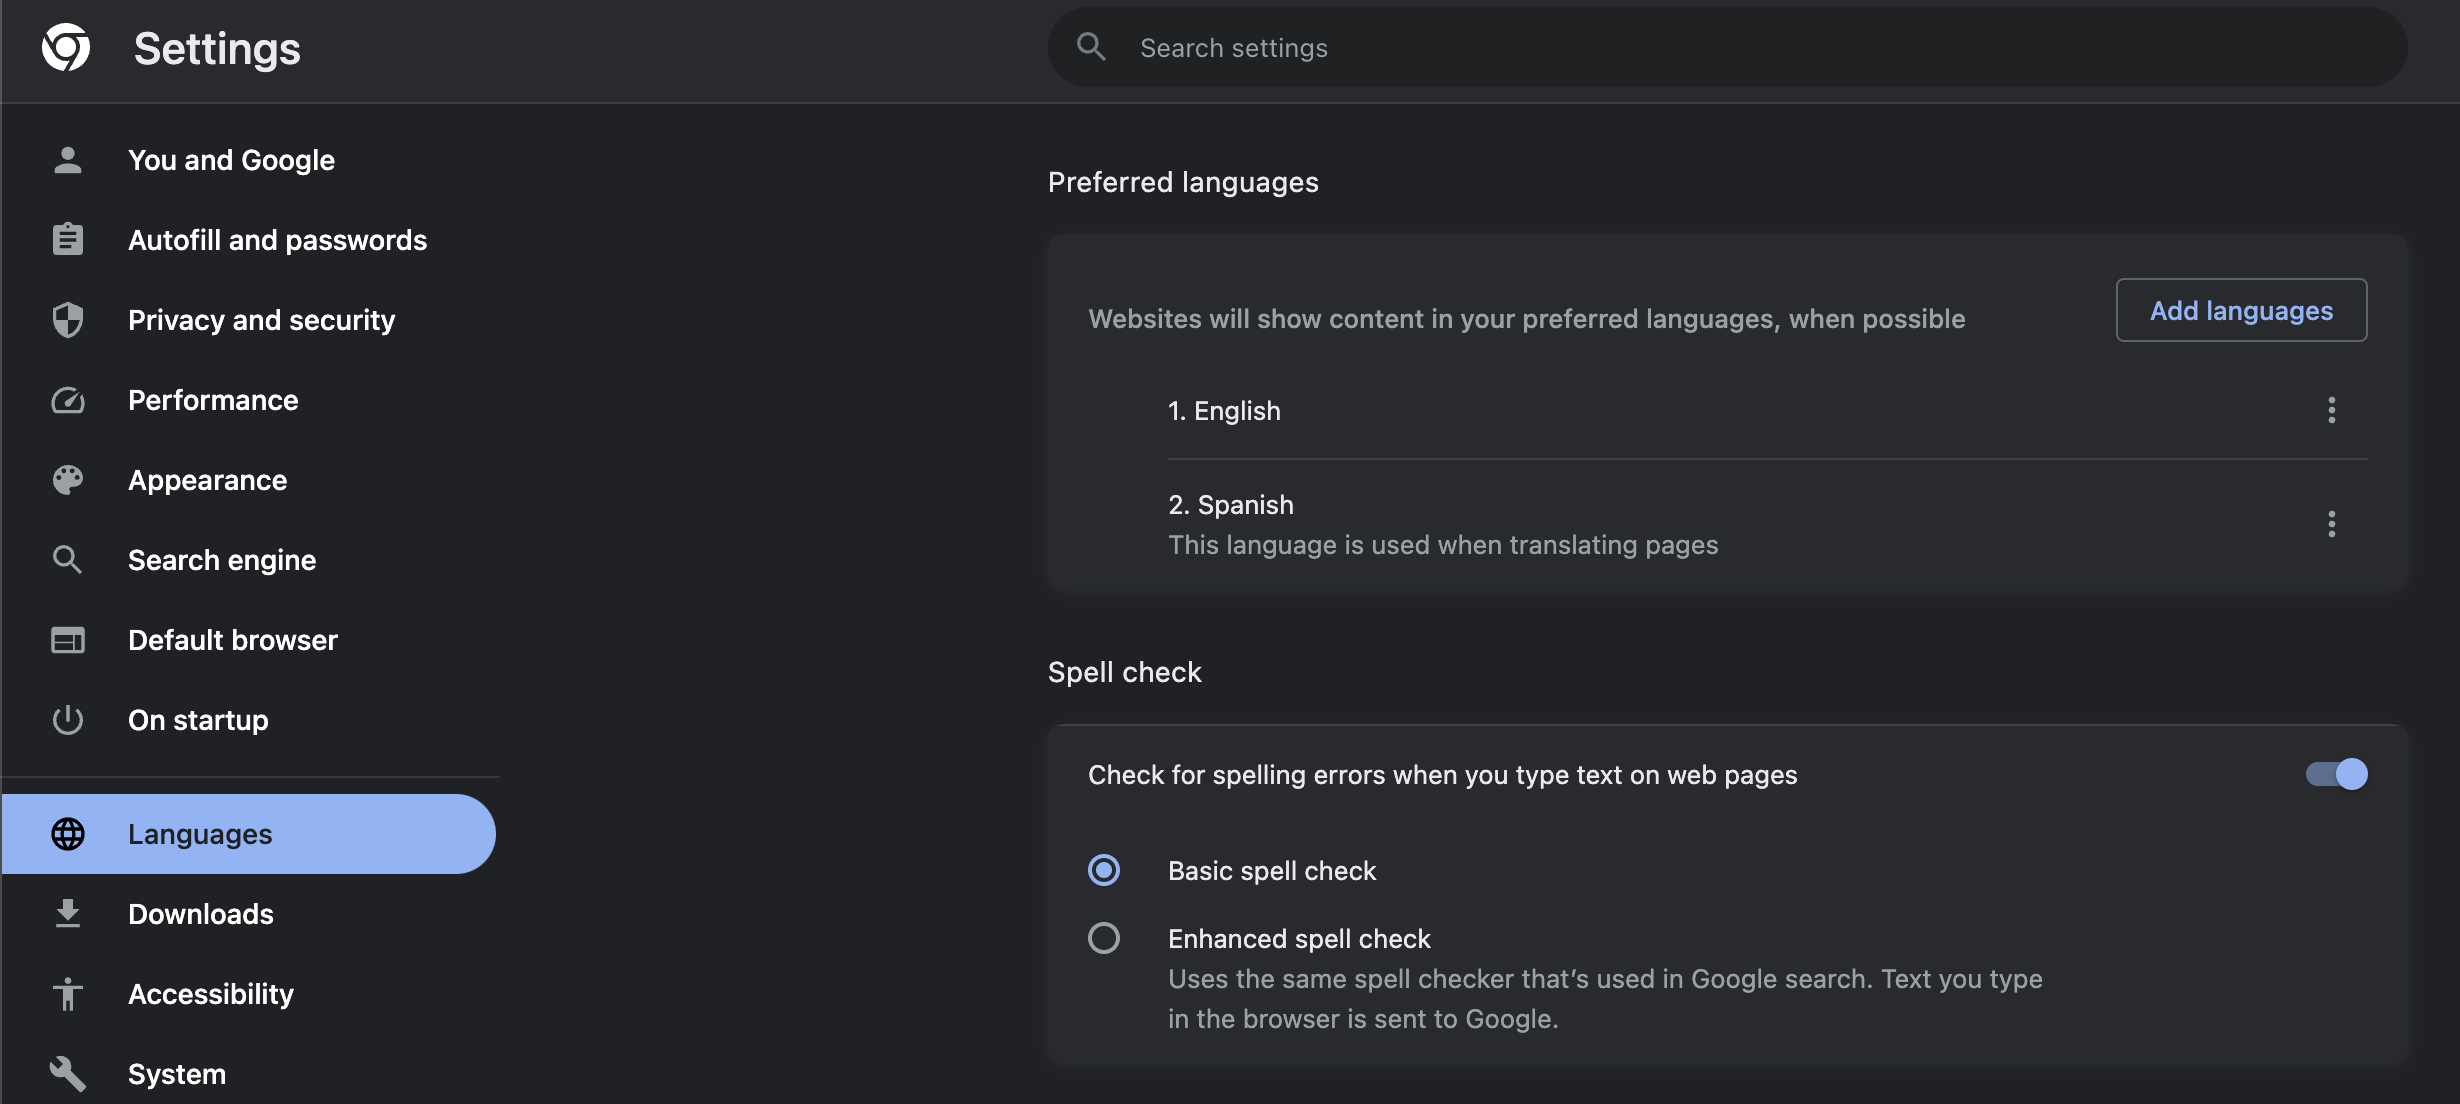2460x1104 pixels.
Task: Click the wrench System icon
Action: tap(67, 1074)
